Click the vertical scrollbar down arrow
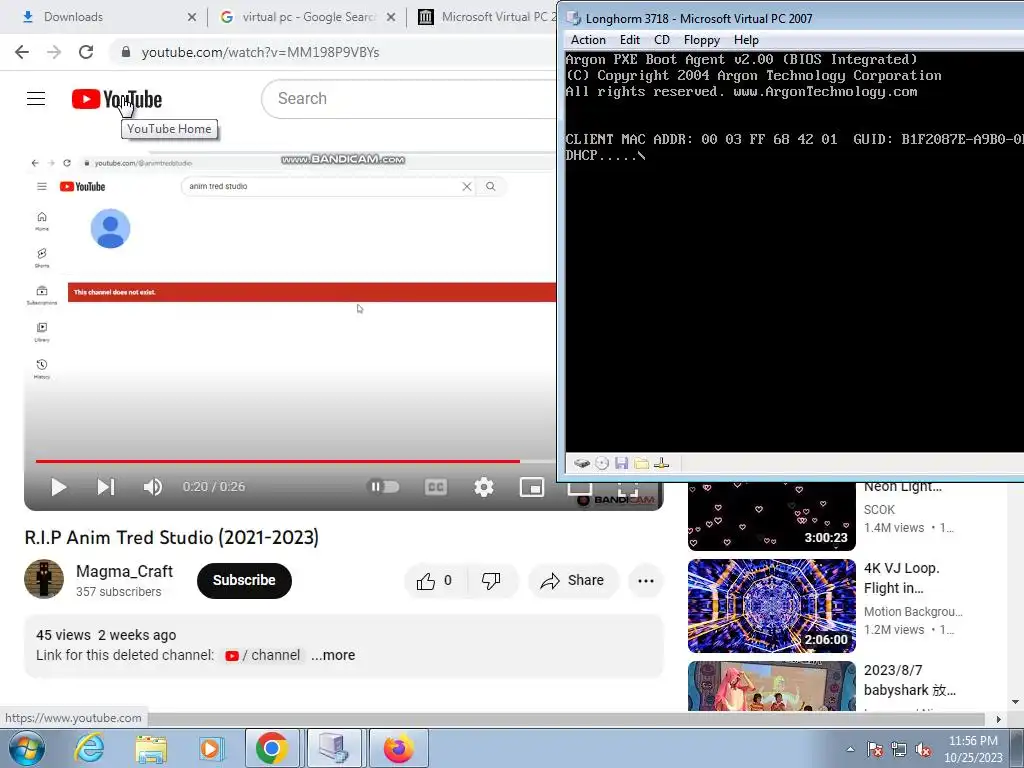1024x768 pixels. pos(1015,703)
